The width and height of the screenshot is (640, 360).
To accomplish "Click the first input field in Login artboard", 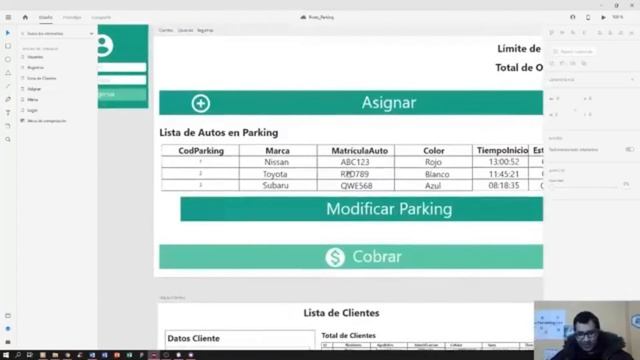I will (122, 67).
